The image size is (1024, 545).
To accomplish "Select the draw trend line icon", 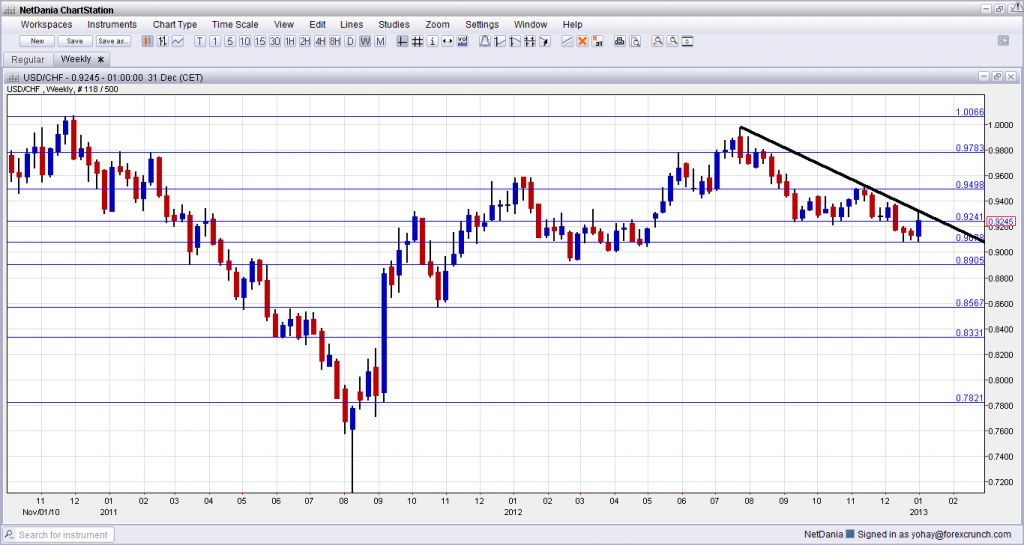I will pos(567,41).
